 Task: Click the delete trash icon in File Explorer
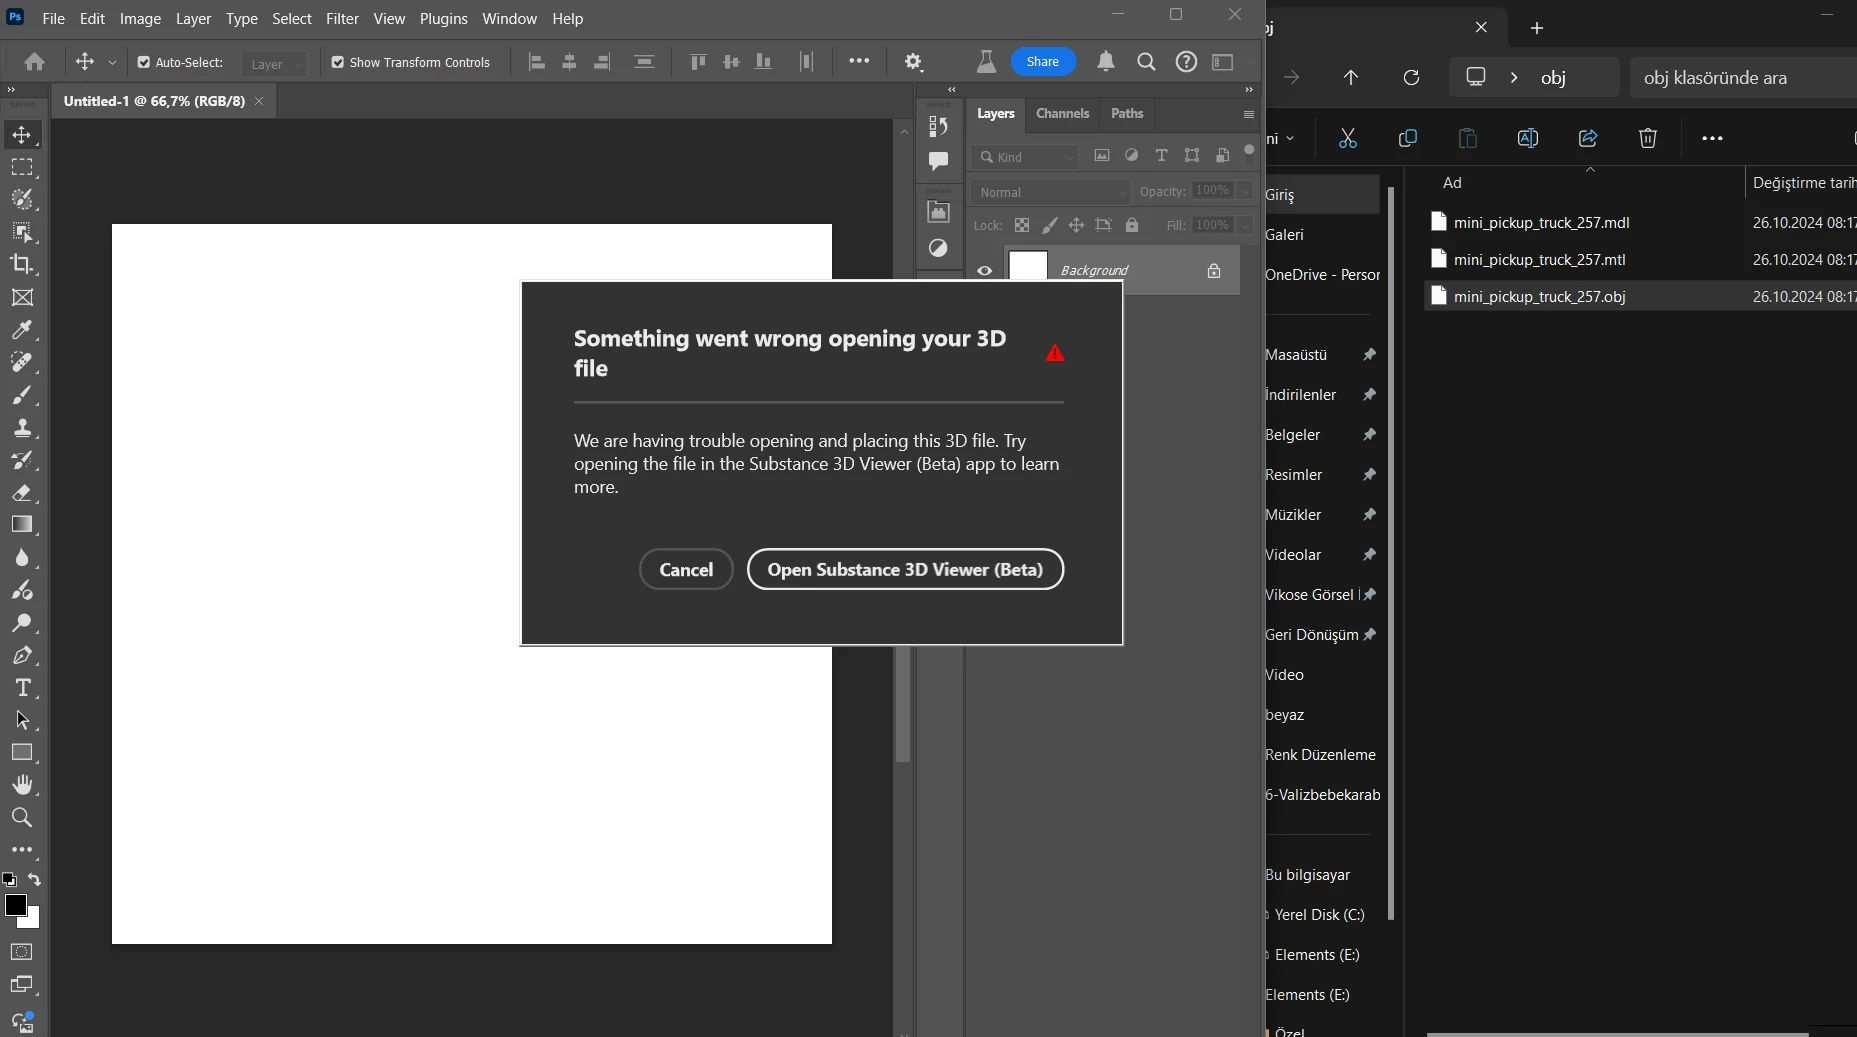(1648, 138)
